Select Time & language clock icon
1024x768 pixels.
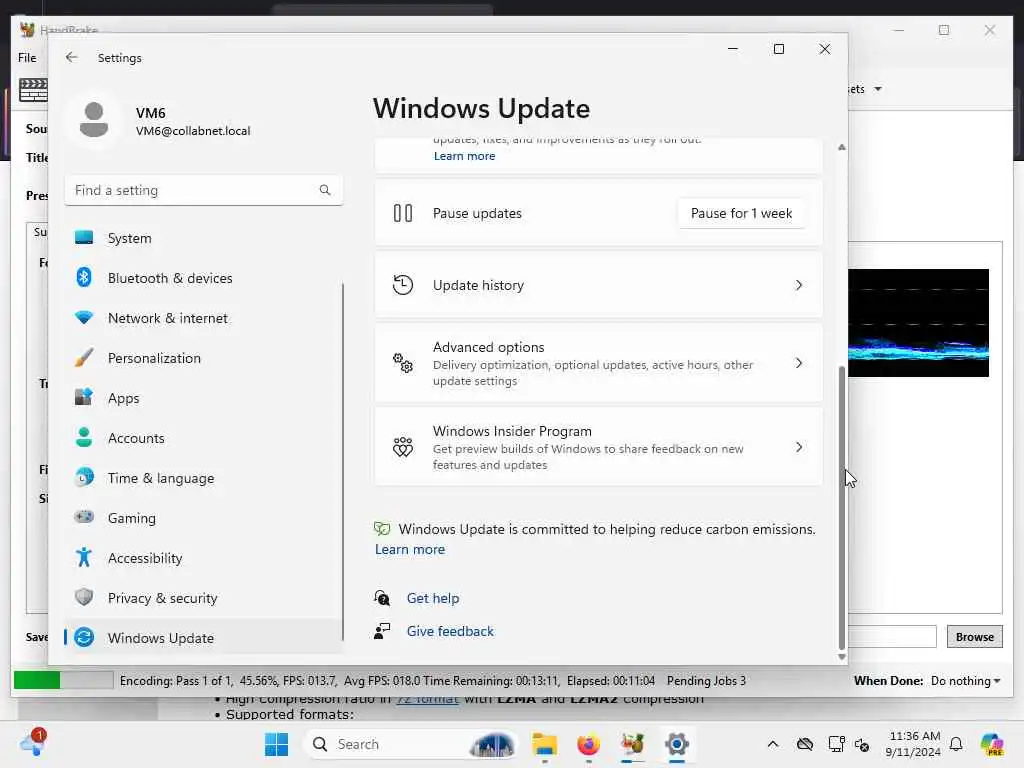coord(84,477)
